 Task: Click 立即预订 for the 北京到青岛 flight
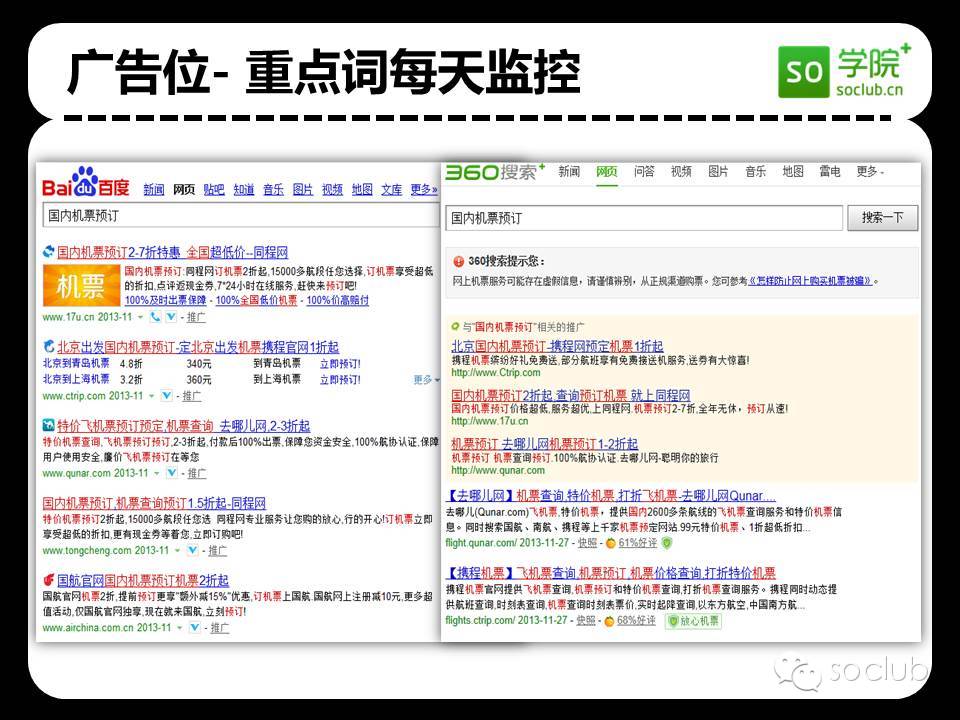coord(340,364)
